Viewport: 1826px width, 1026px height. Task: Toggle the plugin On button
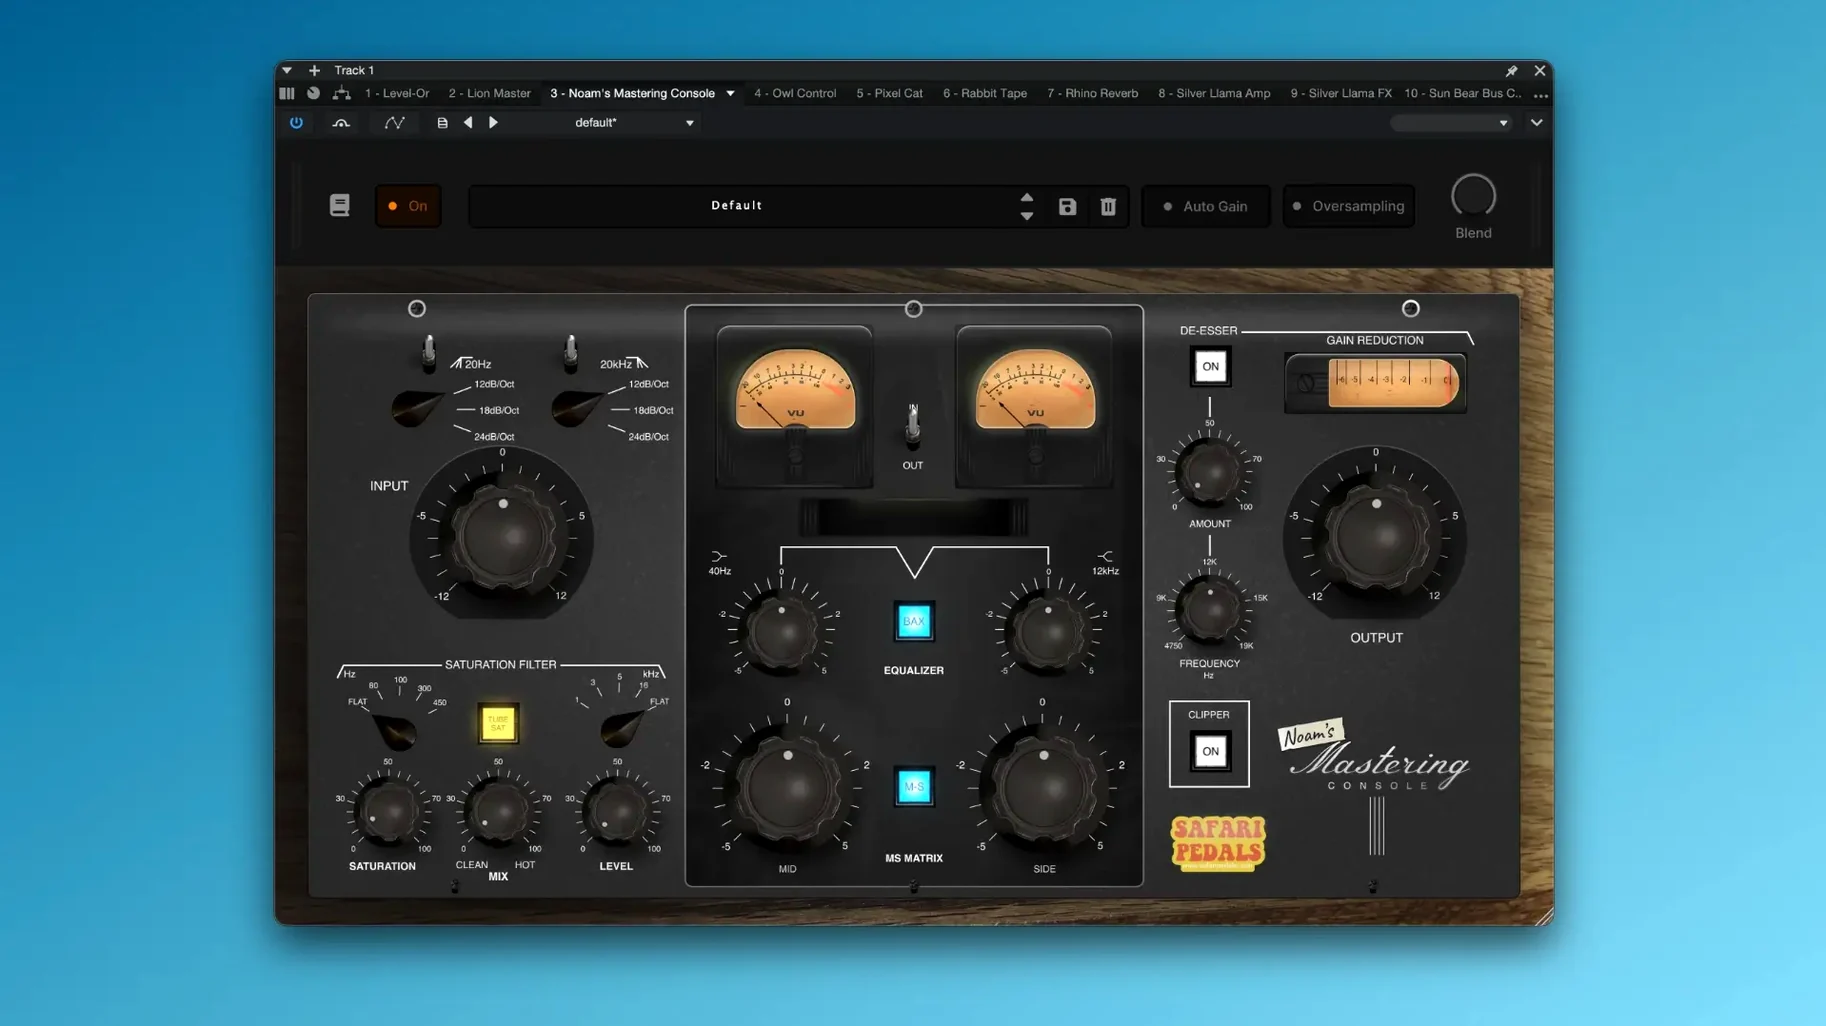tap(408, 206)
